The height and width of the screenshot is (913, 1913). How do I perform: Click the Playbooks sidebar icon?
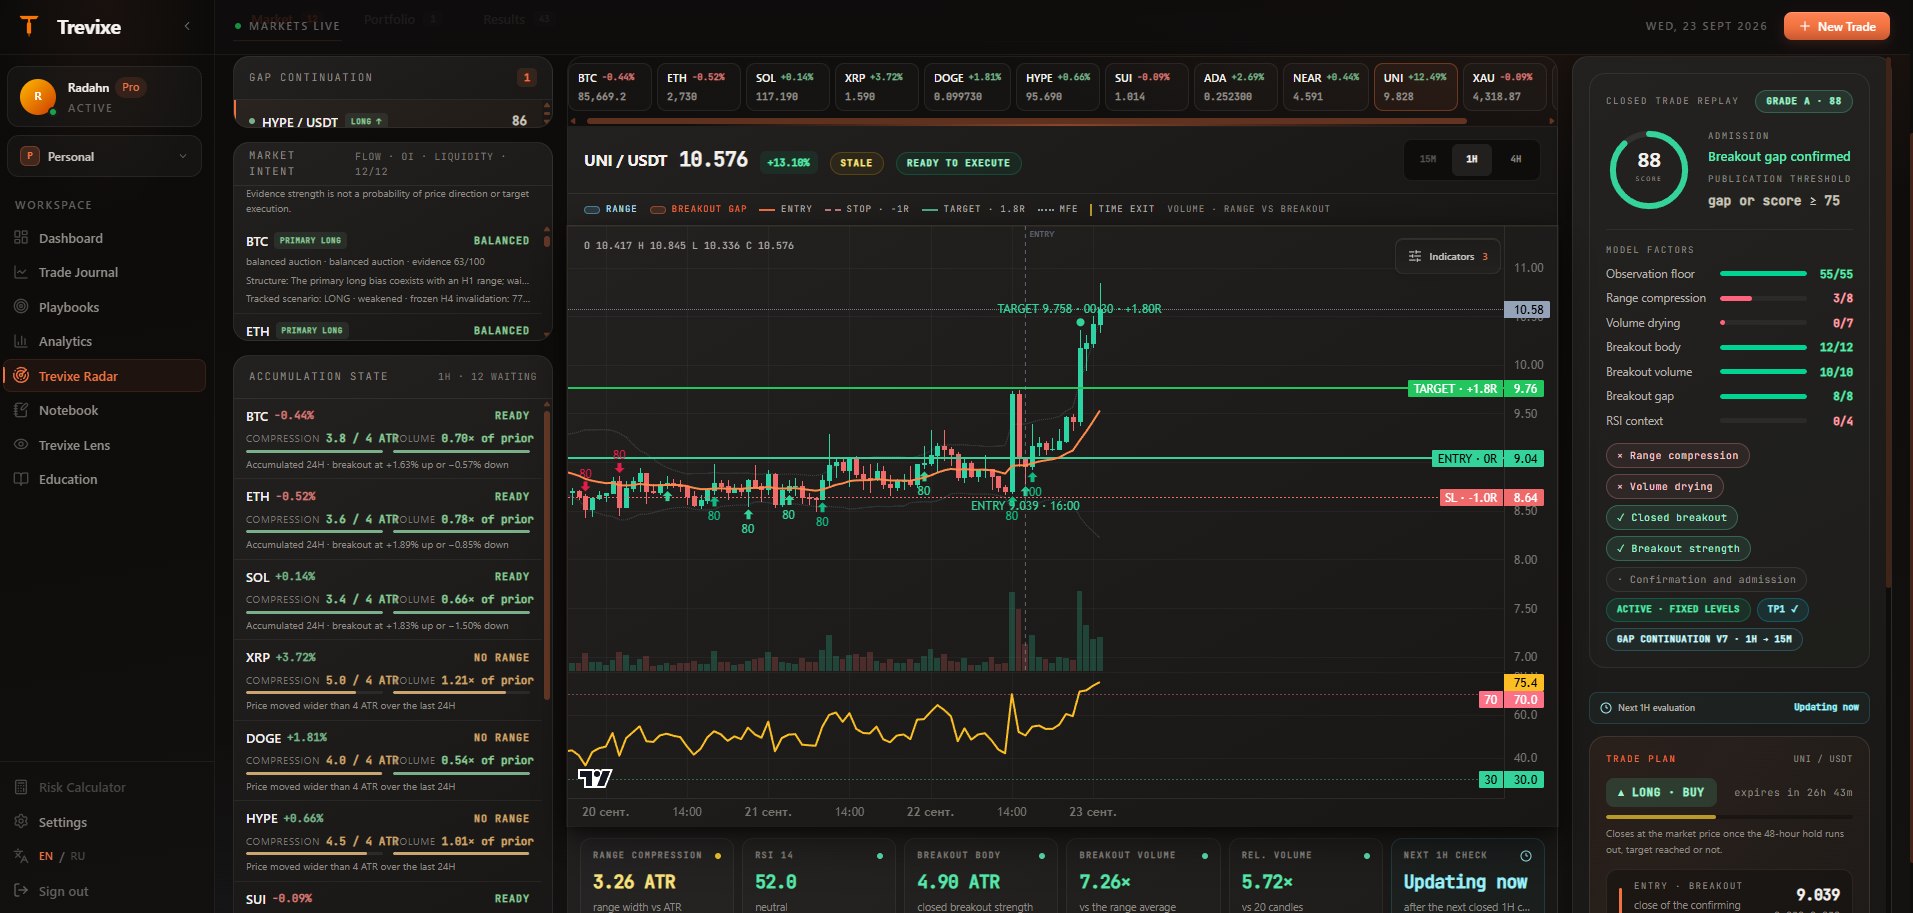[21, 307]
